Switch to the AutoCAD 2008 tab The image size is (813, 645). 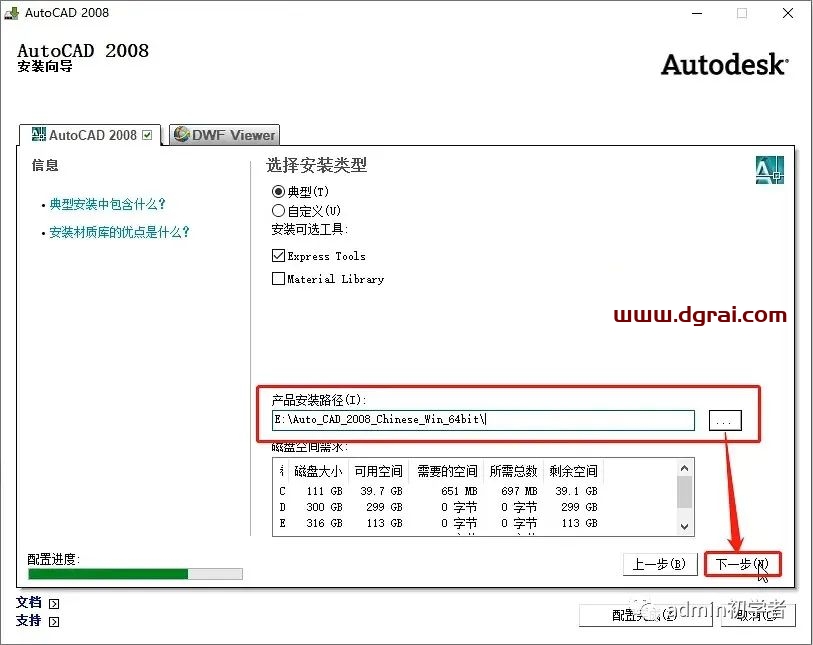[x=90, y=135]
